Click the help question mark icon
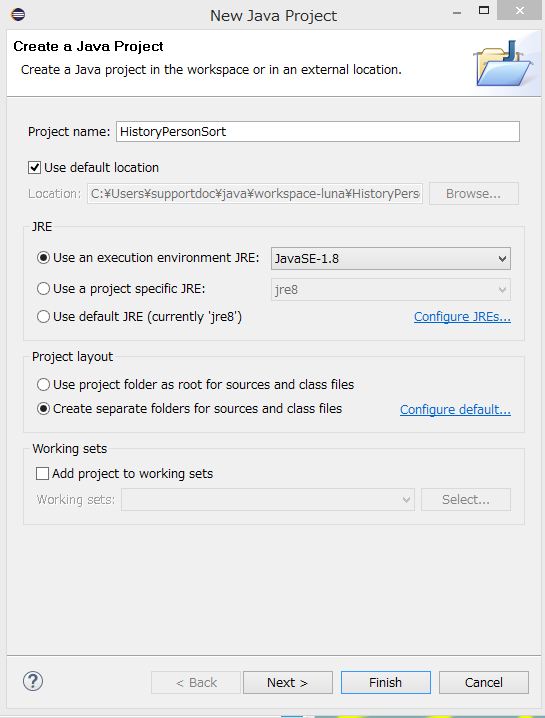This screenshot has height=718, width=545. [x=33, y=681]
